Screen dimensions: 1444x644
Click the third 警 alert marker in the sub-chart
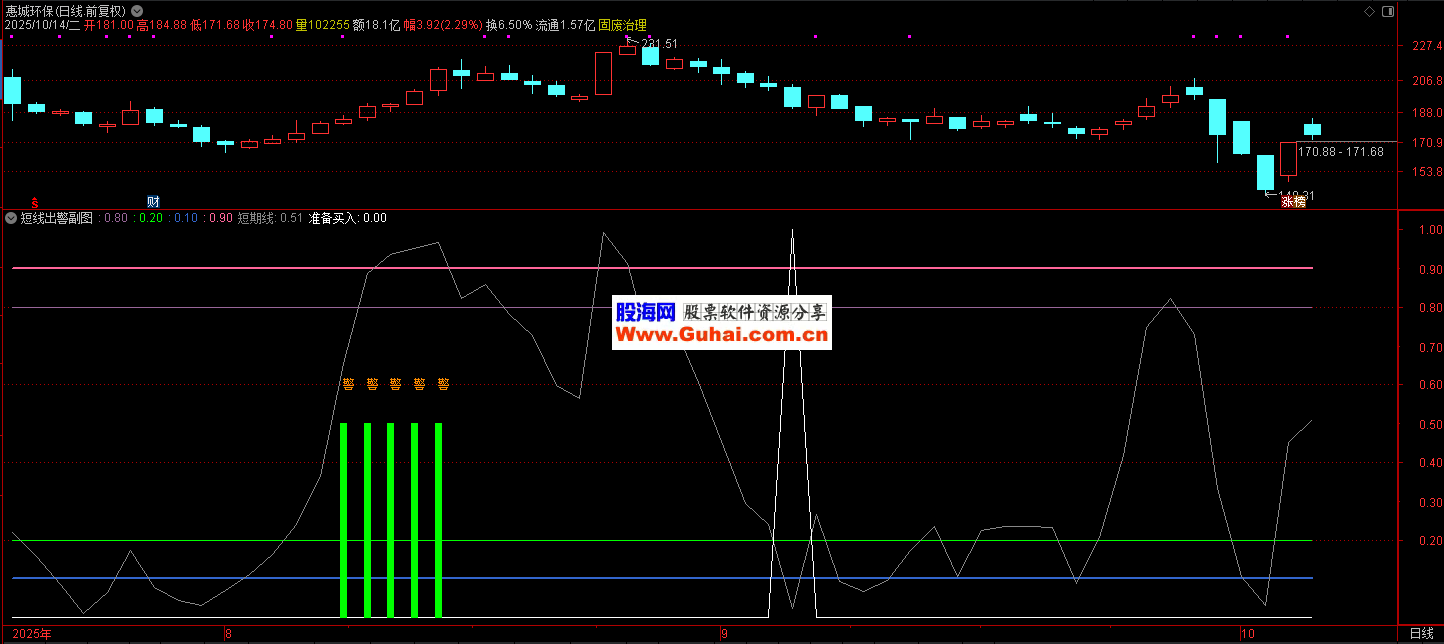pyautogui.click(x=395, y=383)
